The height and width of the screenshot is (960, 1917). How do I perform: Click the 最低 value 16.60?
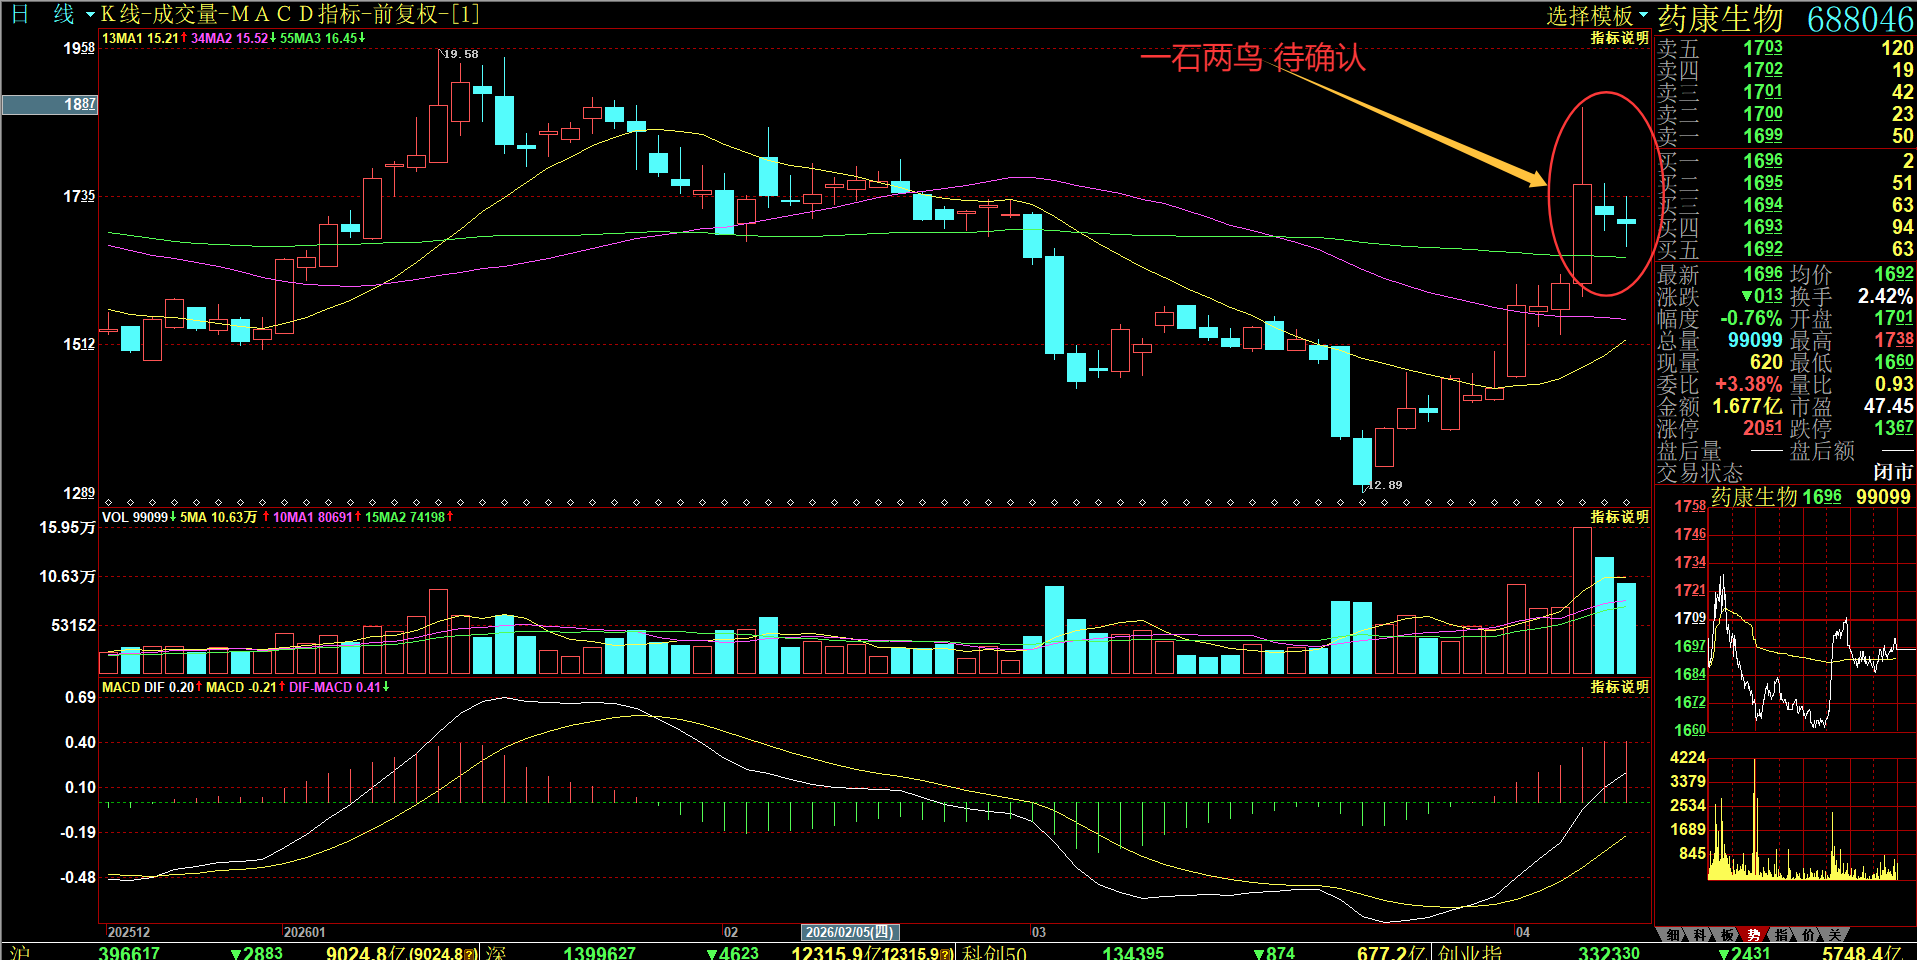pos(1894,362)
